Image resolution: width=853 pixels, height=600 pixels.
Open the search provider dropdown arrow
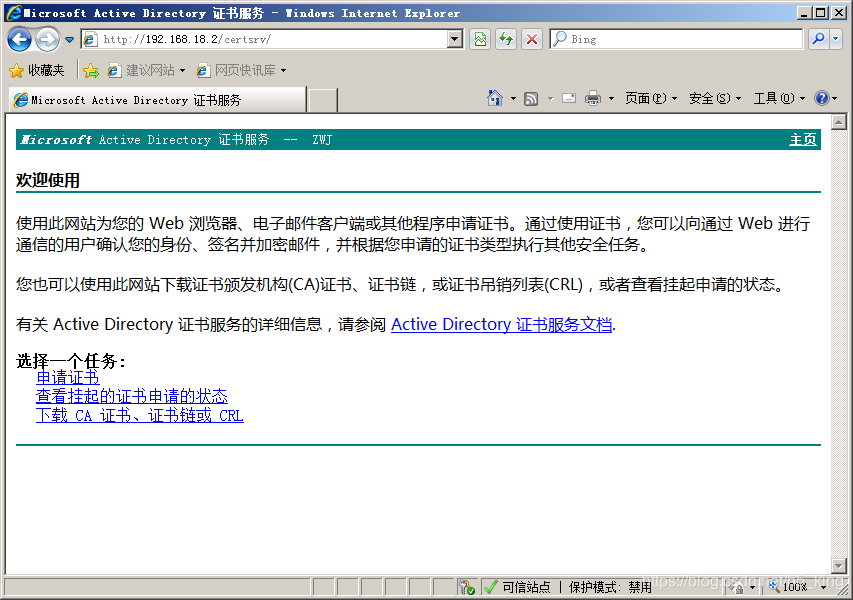[836, 39]
